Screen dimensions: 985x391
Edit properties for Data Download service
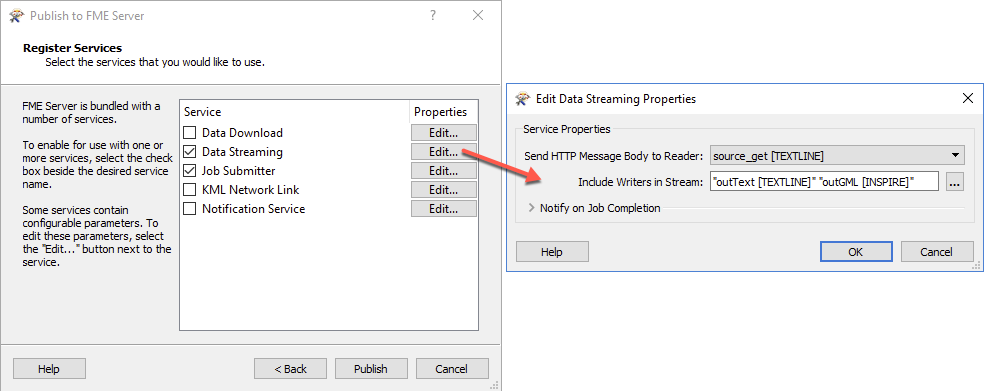444,133
